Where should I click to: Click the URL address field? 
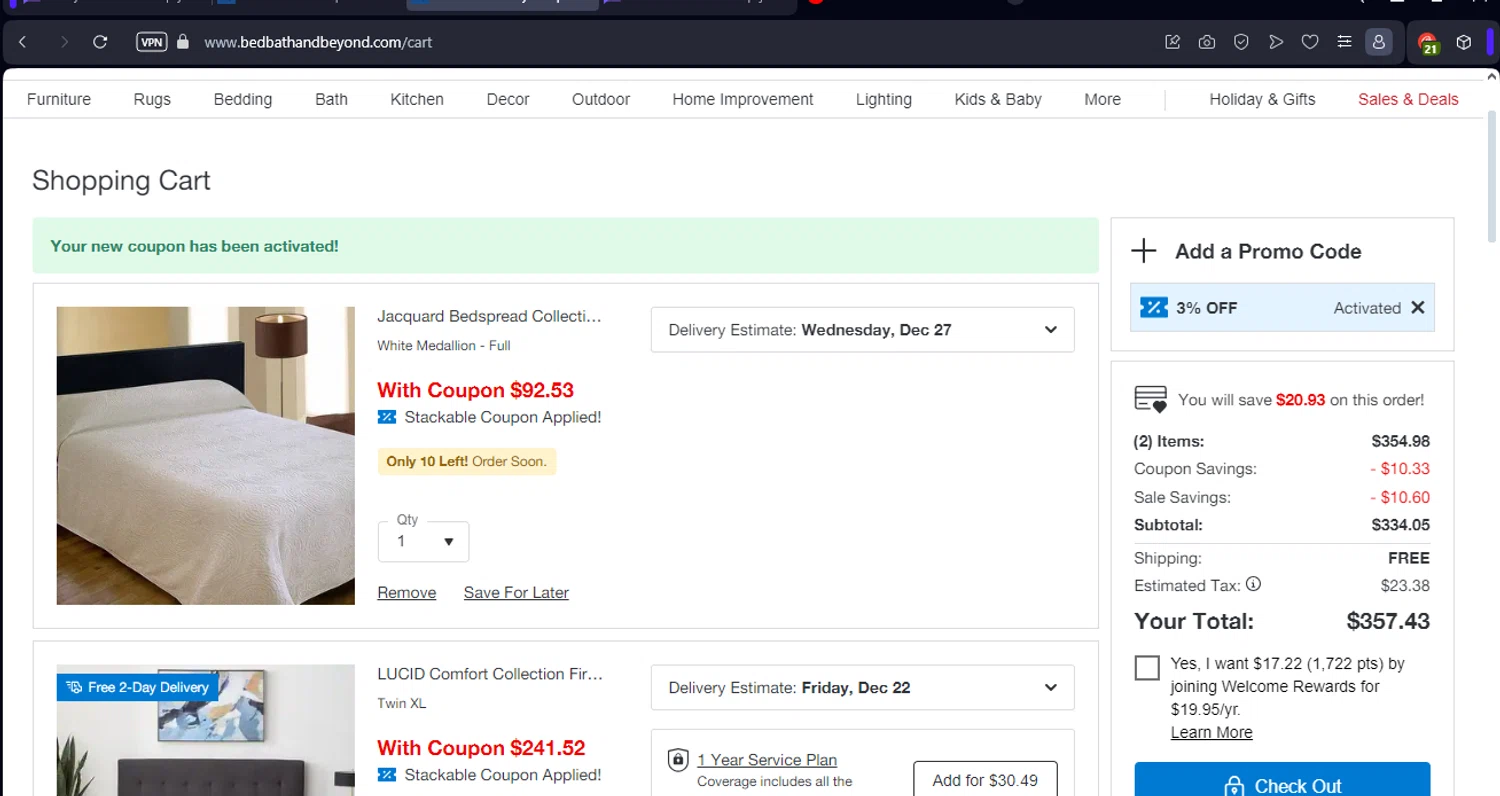click(318, 42)
